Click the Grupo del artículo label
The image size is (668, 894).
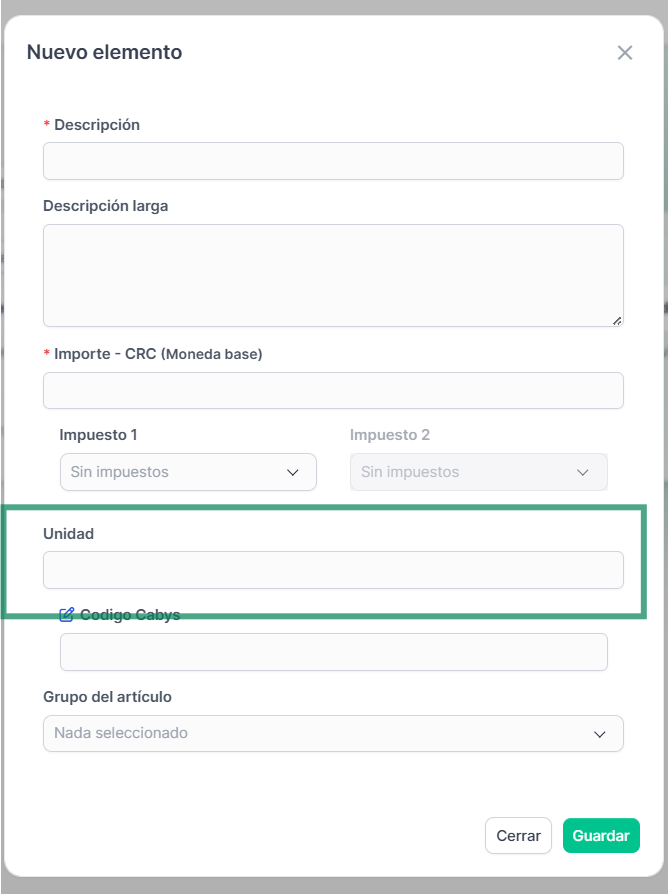[107, 697]
